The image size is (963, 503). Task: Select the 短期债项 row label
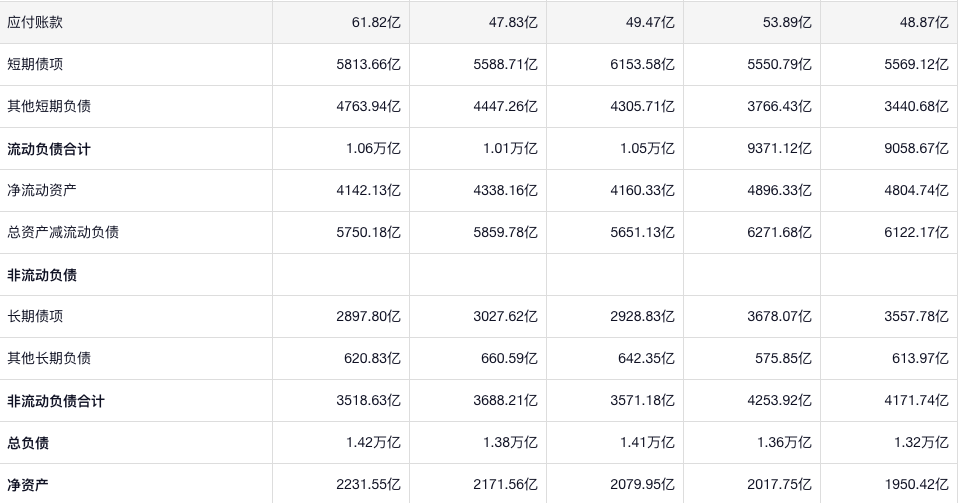point(35,64)
